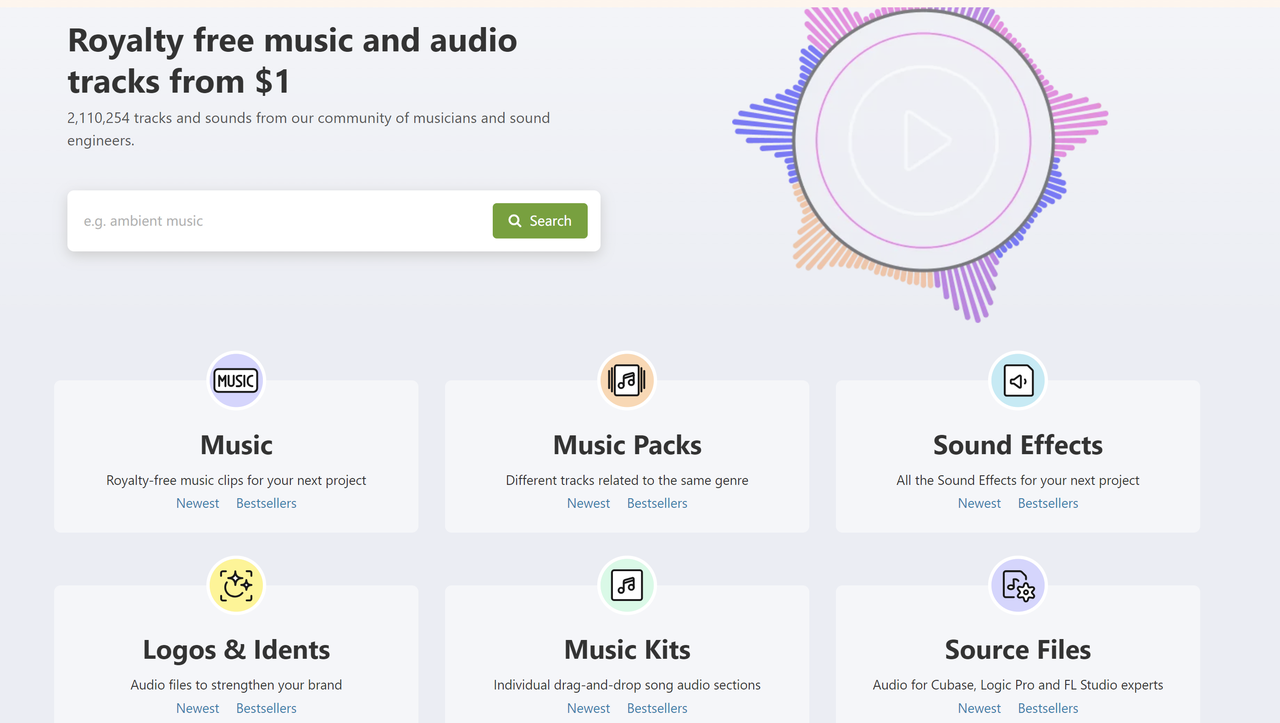This screenshot has width=1280, height=723.
Task: Select the music note icon above Music Kits
Action: 627,585
